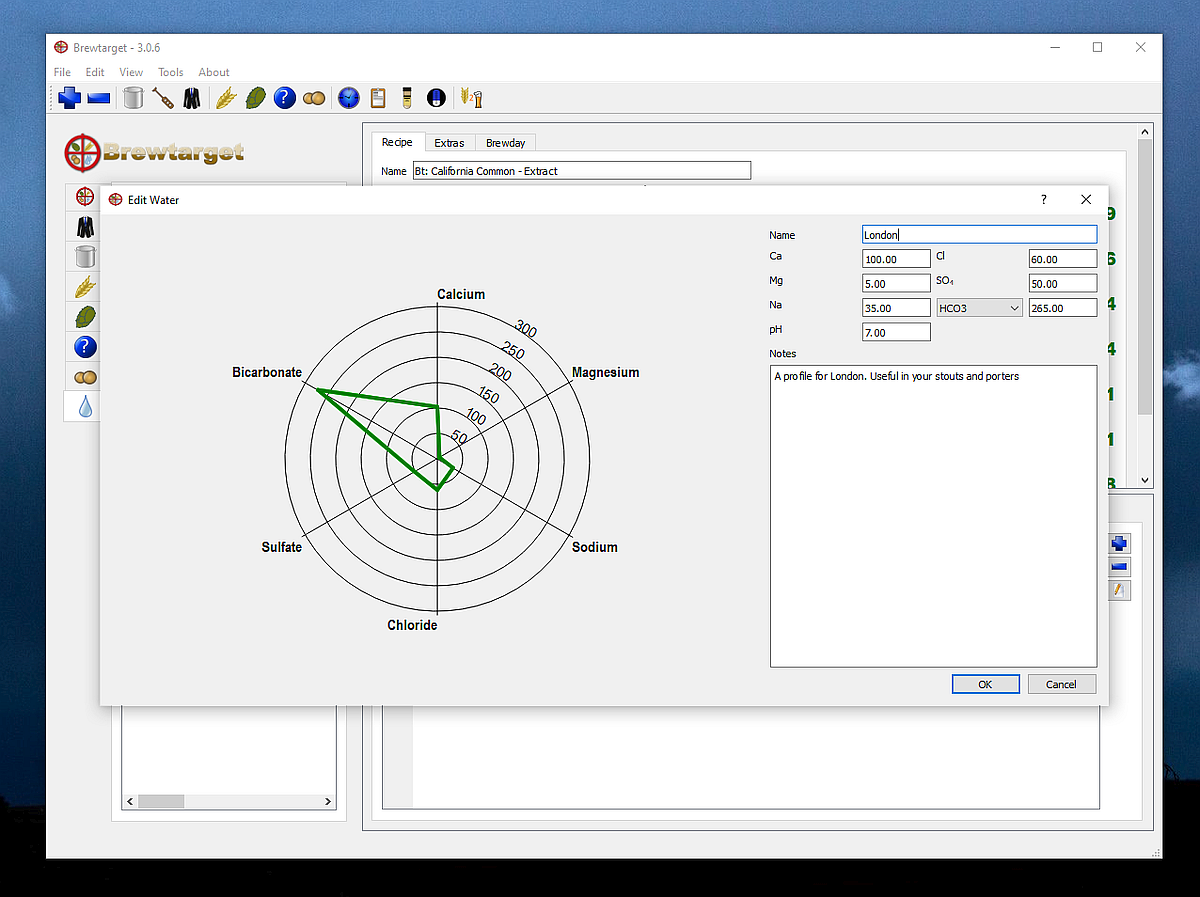Select the Equipment sidebar tab with kettle icon
Screen dimensions: 1200x897
click(x=85, y=257)
